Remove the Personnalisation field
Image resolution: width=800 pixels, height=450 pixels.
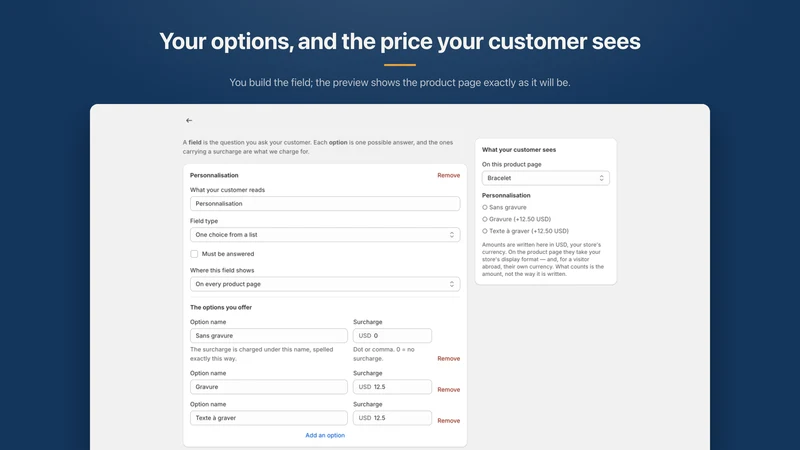(448, 175)
